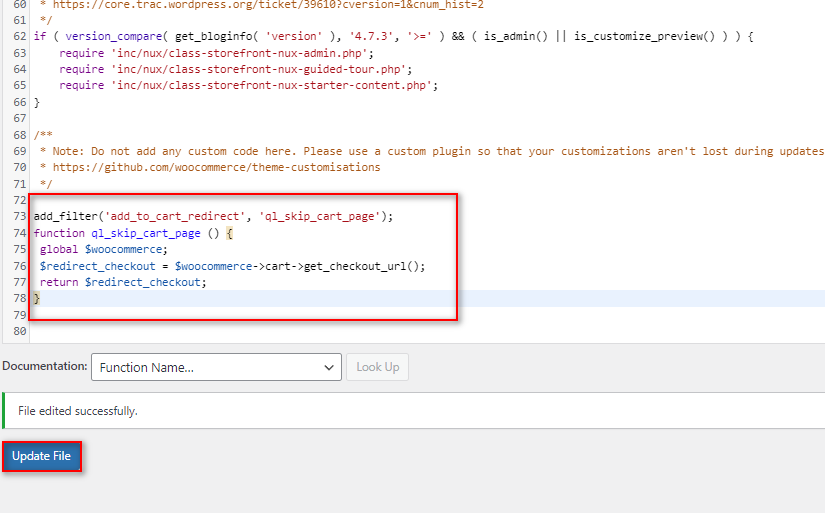Click the require class-storefront-nux-starter-content.php line
The width and height of the screenshot is (825, 513).
pos(248,85)
